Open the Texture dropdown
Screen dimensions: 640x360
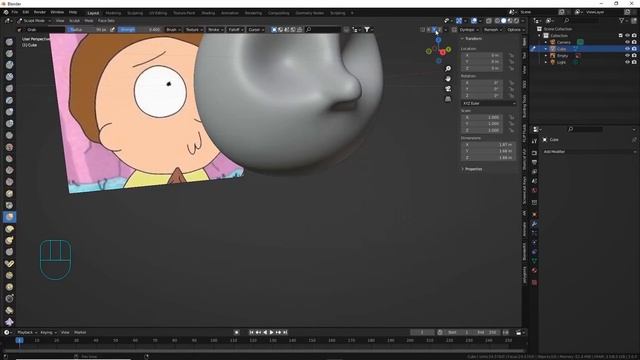193,30
